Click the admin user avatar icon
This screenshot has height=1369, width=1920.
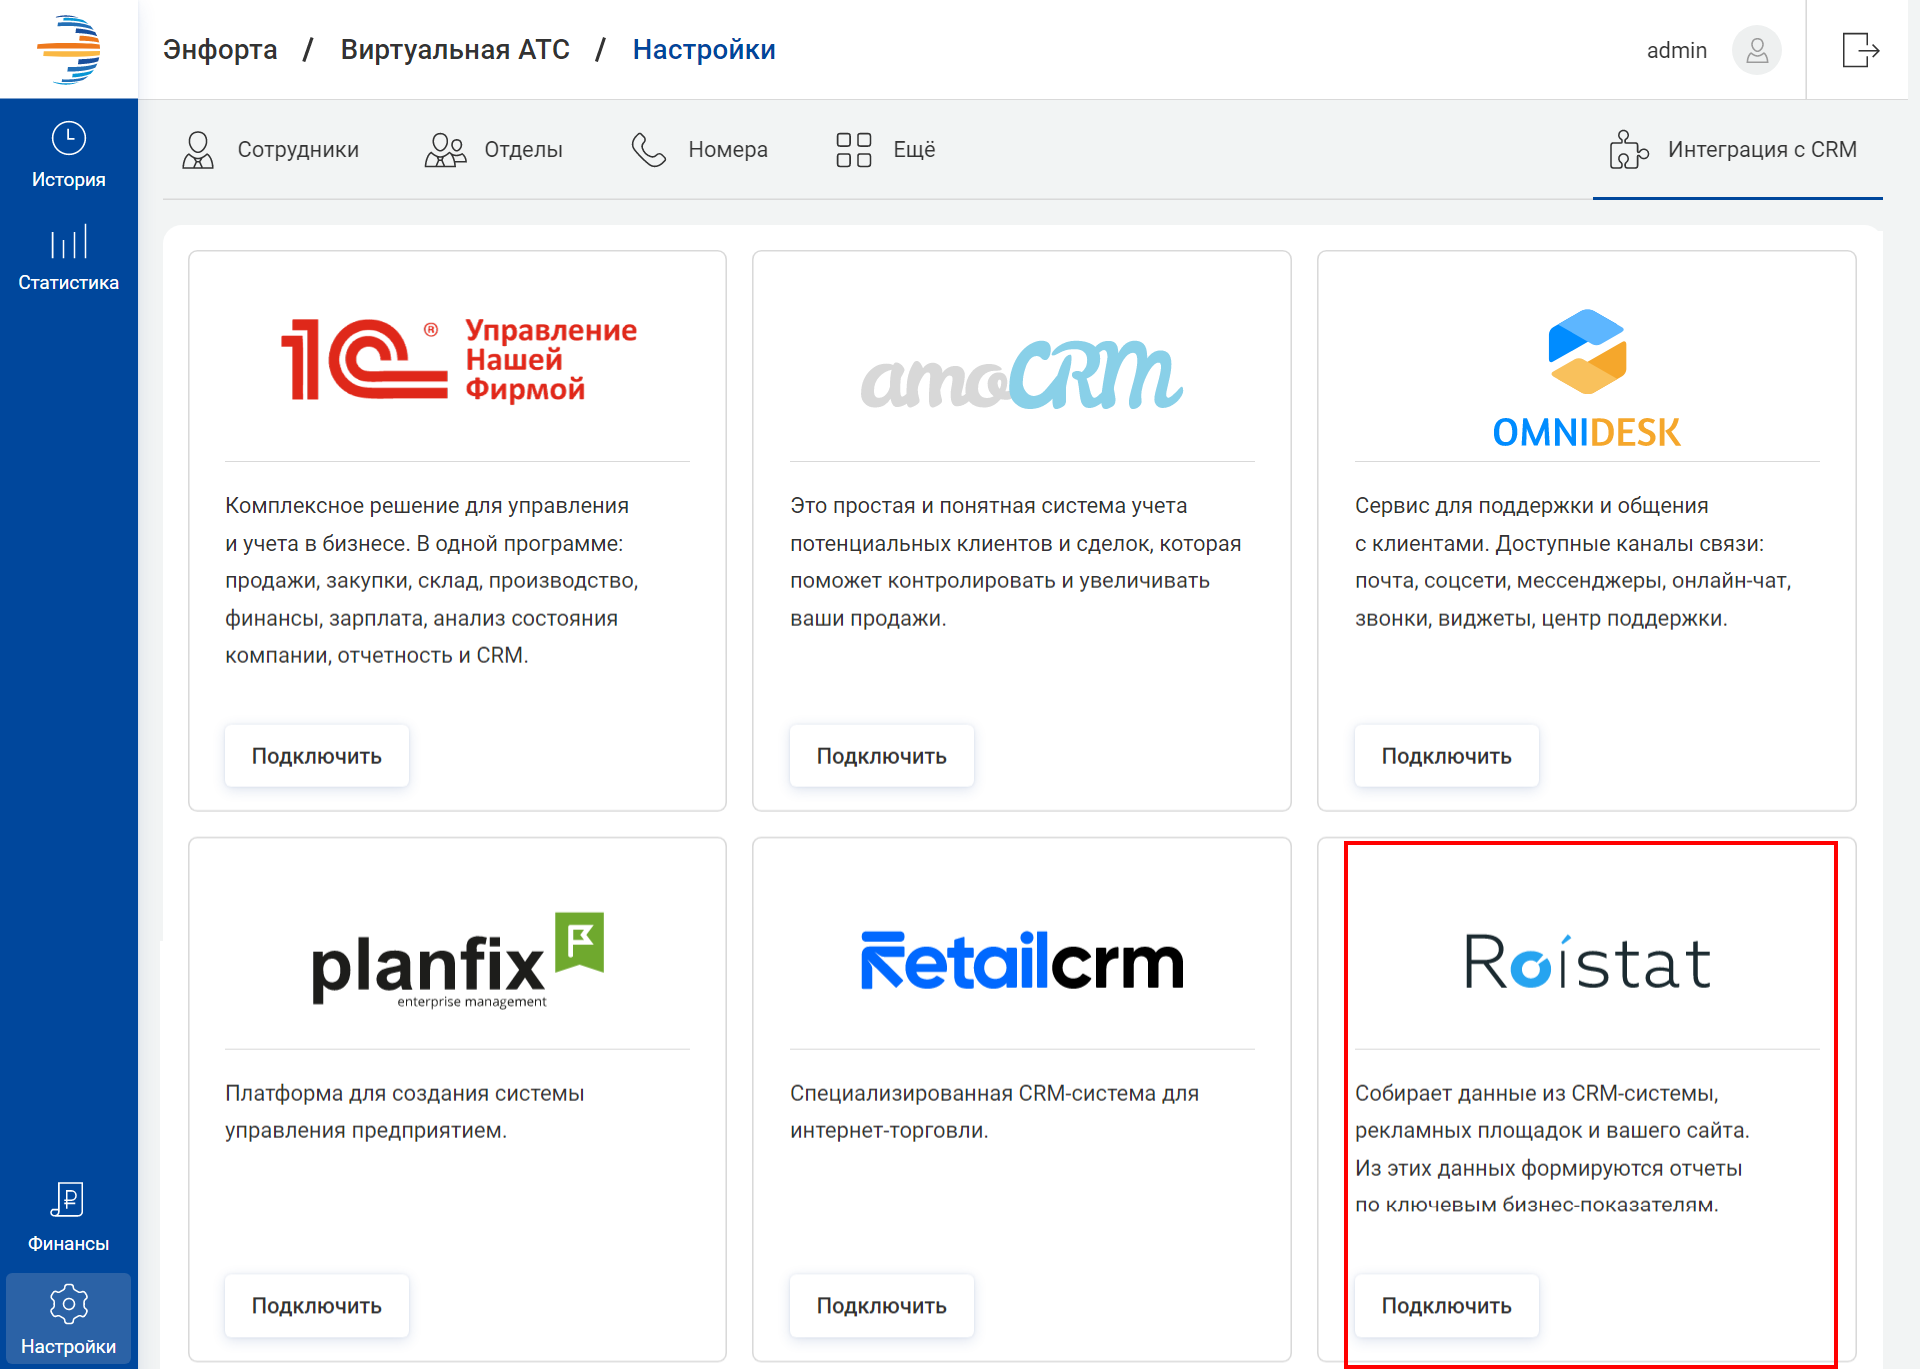point(1757,50)
